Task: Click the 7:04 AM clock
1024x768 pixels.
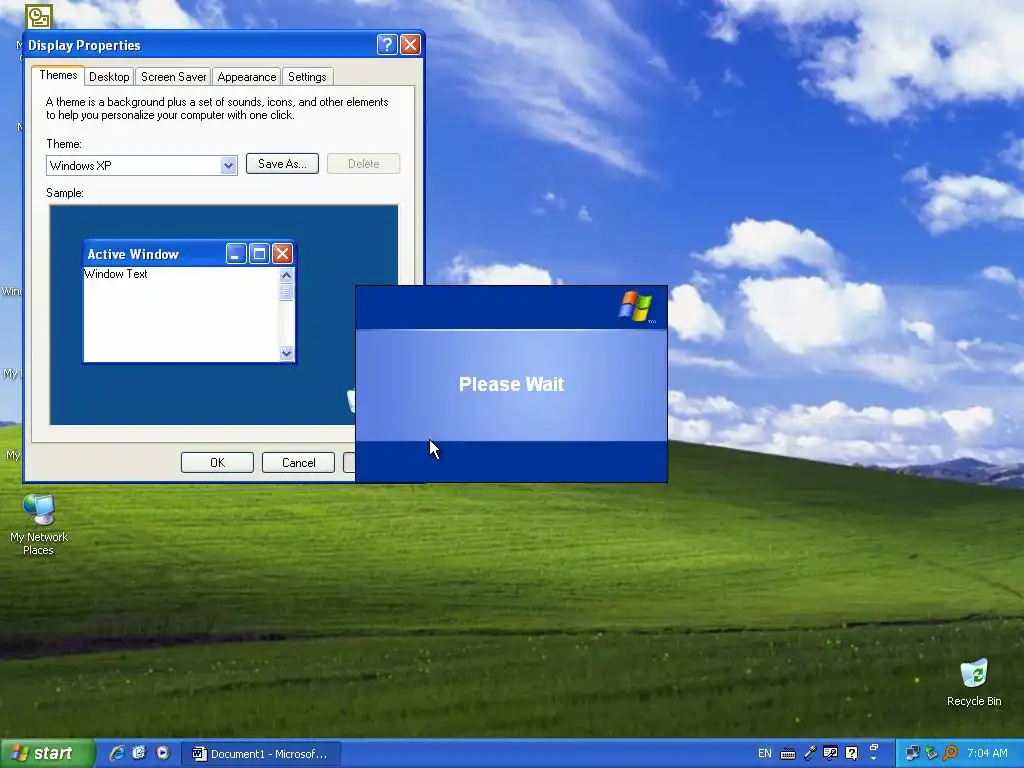Action: [987, 754]
